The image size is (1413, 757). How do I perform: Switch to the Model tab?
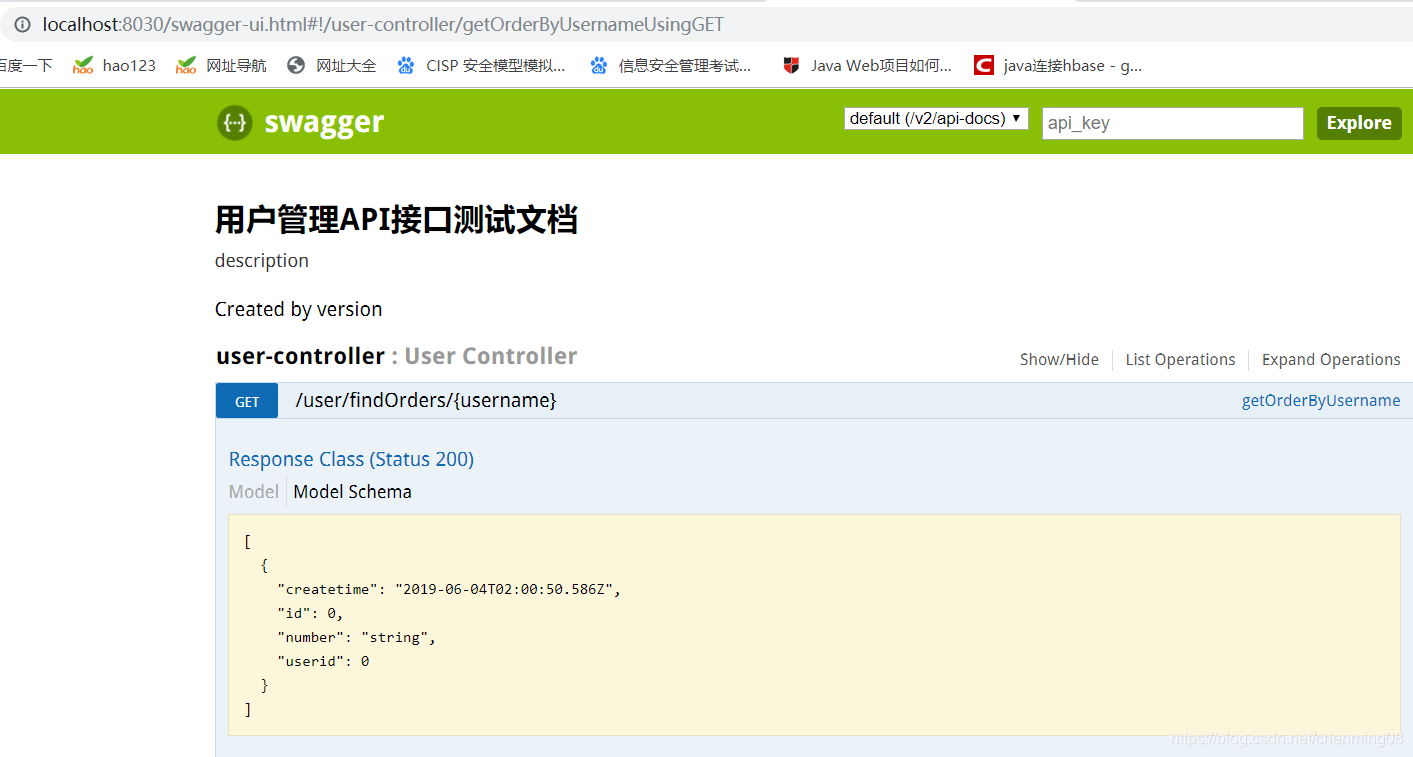(x=254, y=492)
